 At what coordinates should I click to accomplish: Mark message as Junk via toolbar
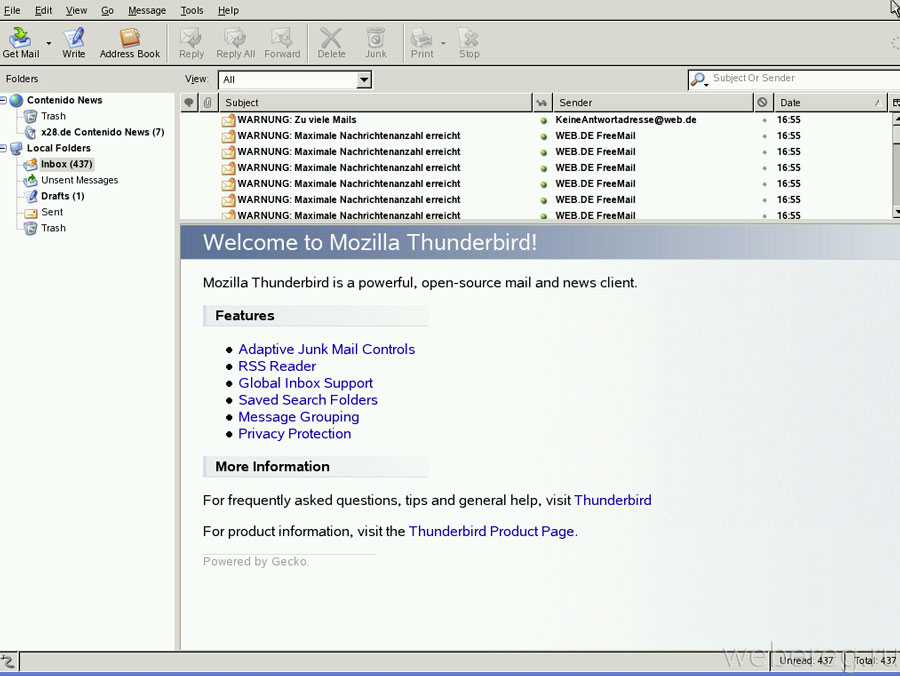(x=375, y=42)
